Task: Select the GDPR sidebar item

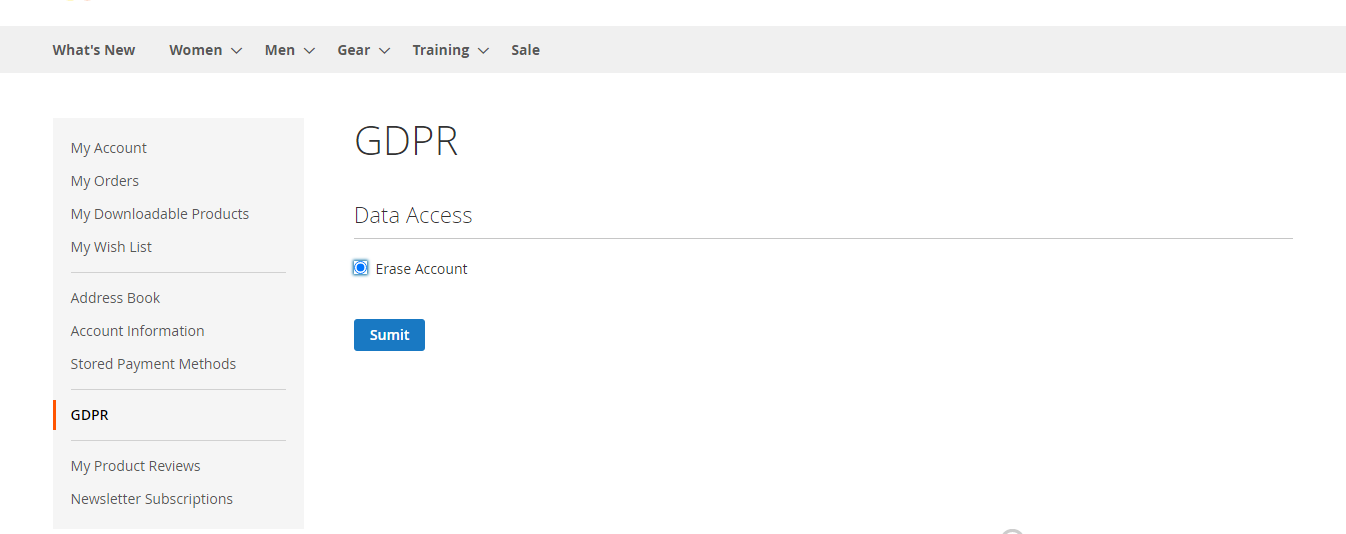Action: (x=90, y=415)
